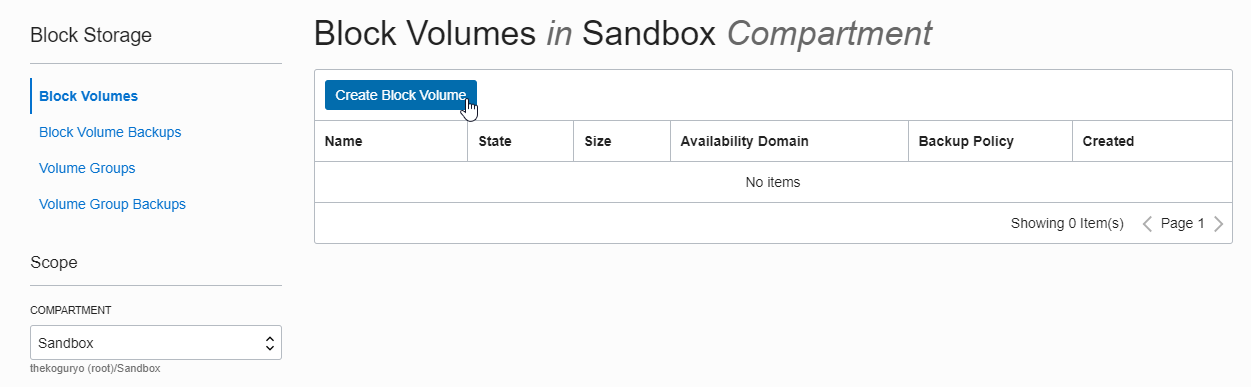Go to previous page using left chevron
The width and height of the screenshot is (1251, 387).
[1148, 224]
